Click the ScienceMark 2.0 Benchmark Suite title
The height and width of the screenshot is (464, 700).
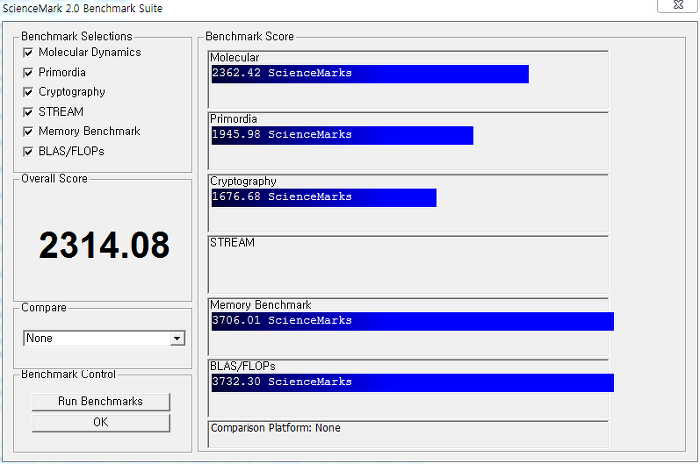83,8
